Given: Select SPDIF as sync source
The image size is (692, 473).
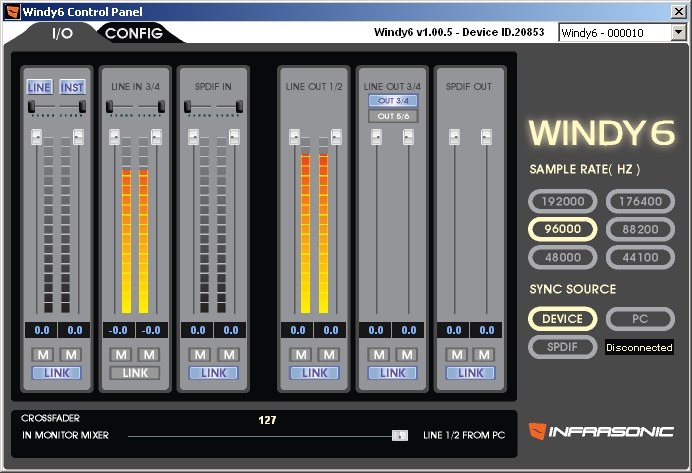Looking at the screenshot, I should [x=563, y=347].
